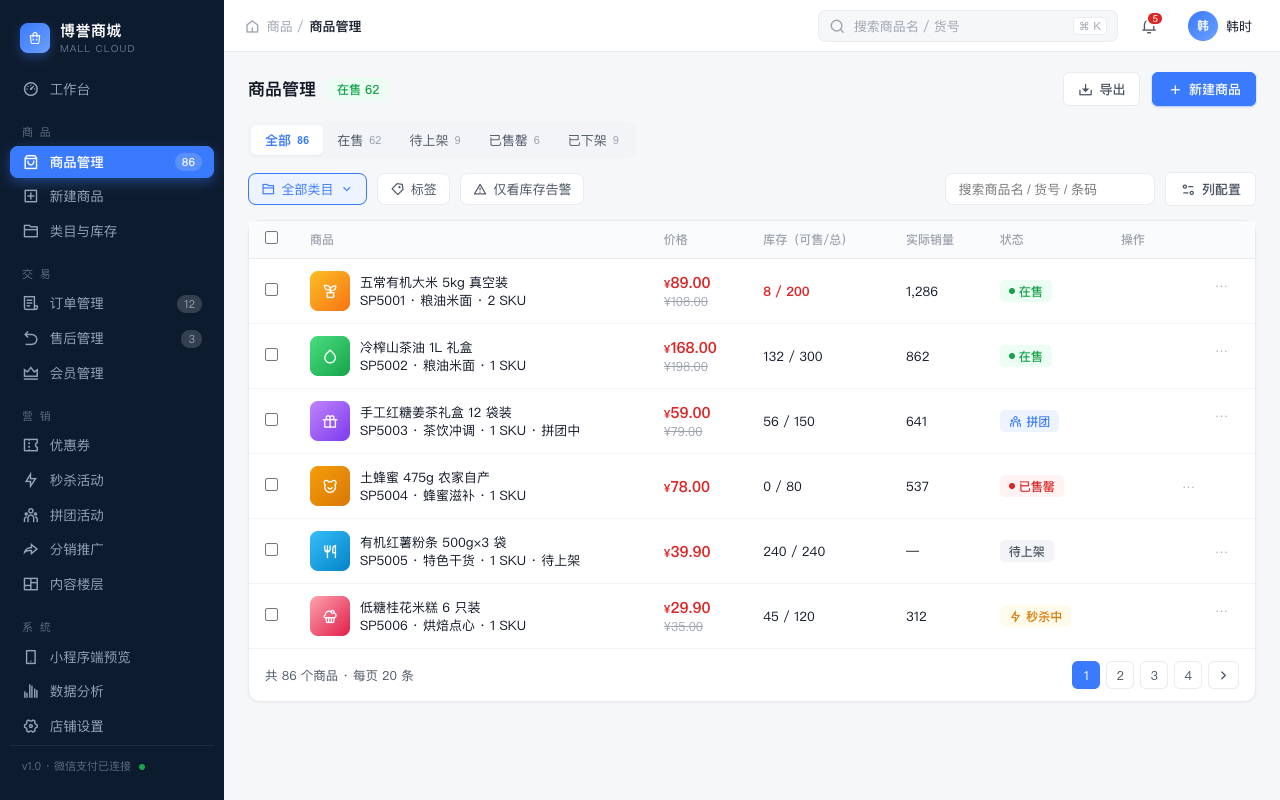Open the notification bell
Viewport: 1280px width, 800px height.
1149,26
